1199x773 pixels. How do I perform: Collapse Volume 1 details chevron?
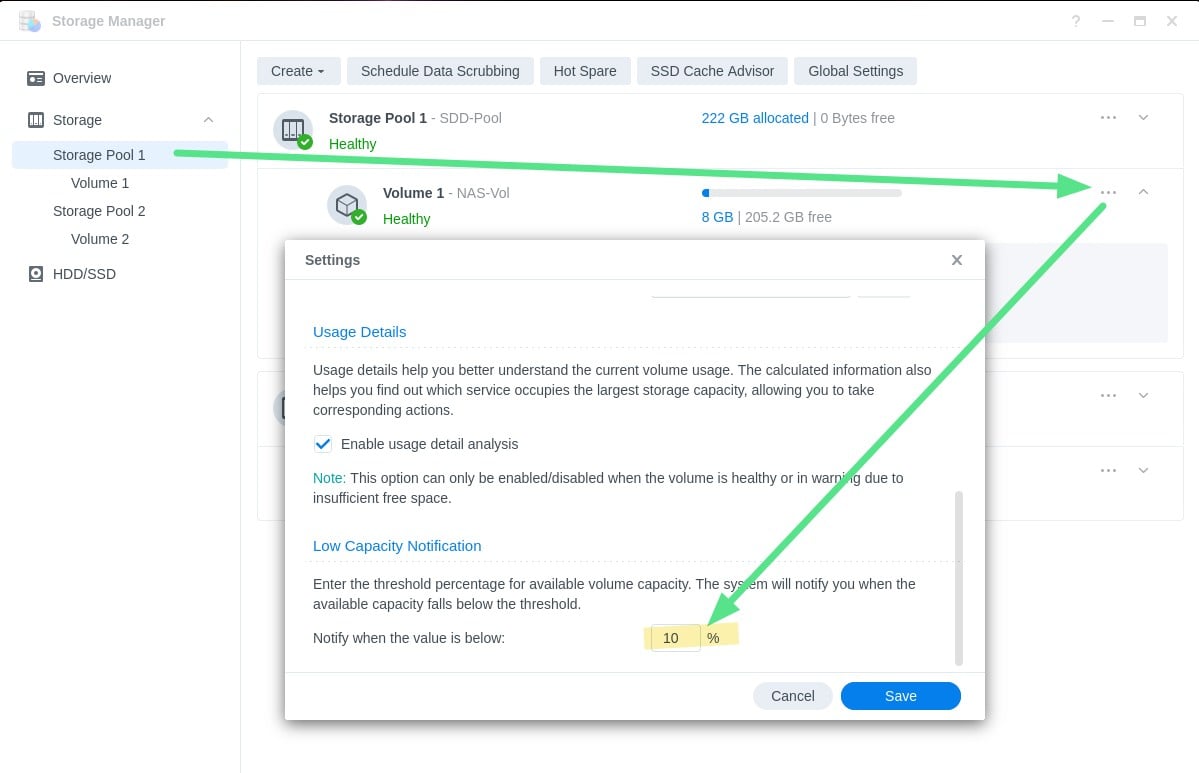1143,192
